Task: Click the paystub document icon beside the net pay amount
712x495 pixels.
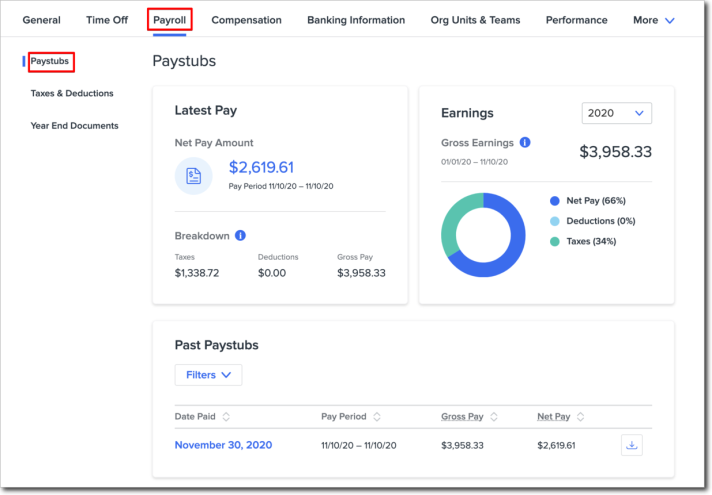Action: (x=193, y=176)
